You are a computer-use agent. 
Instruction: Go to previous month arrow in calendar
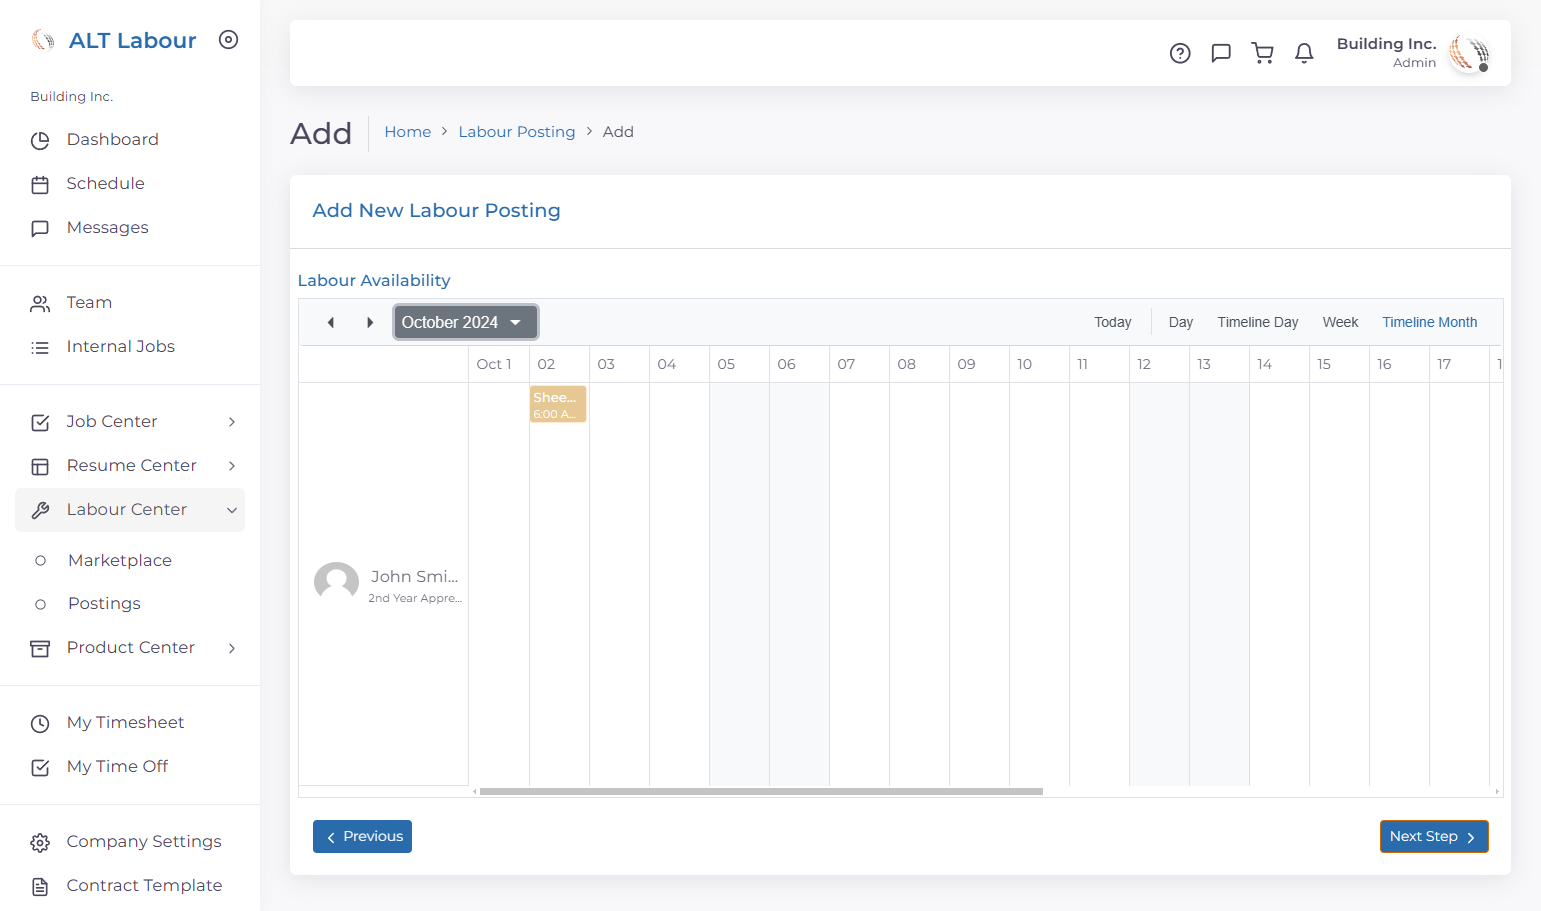click(331, 322)
